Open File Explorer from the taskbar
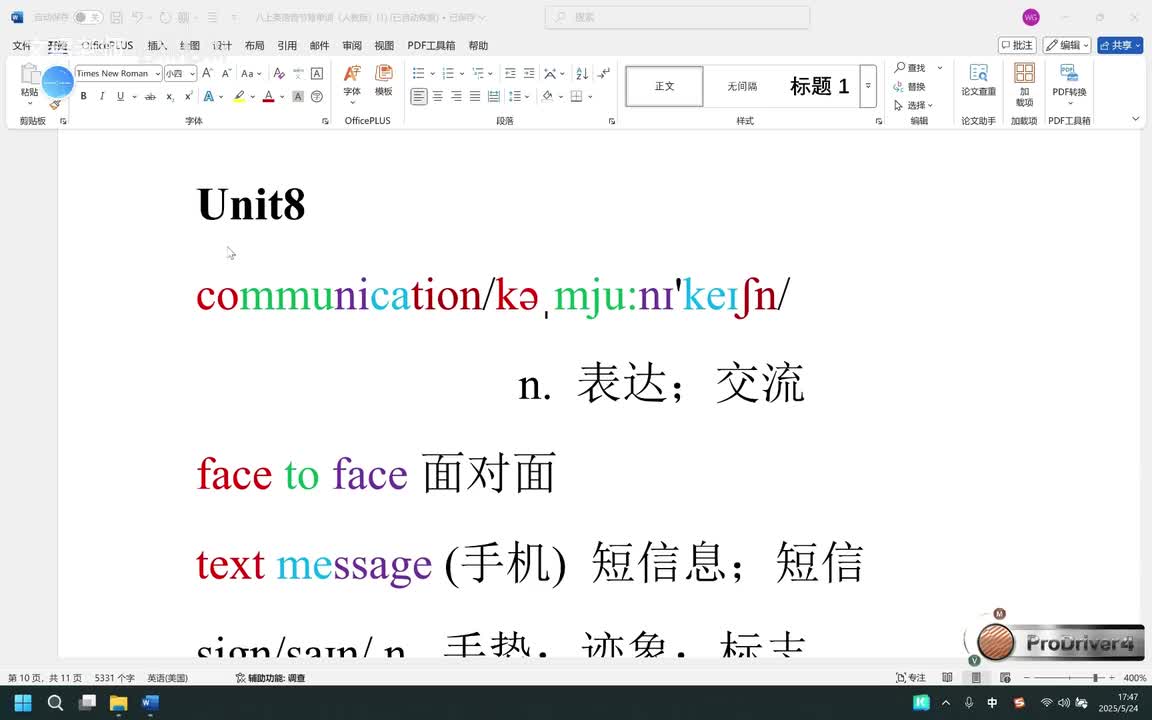 coord(118,703)
